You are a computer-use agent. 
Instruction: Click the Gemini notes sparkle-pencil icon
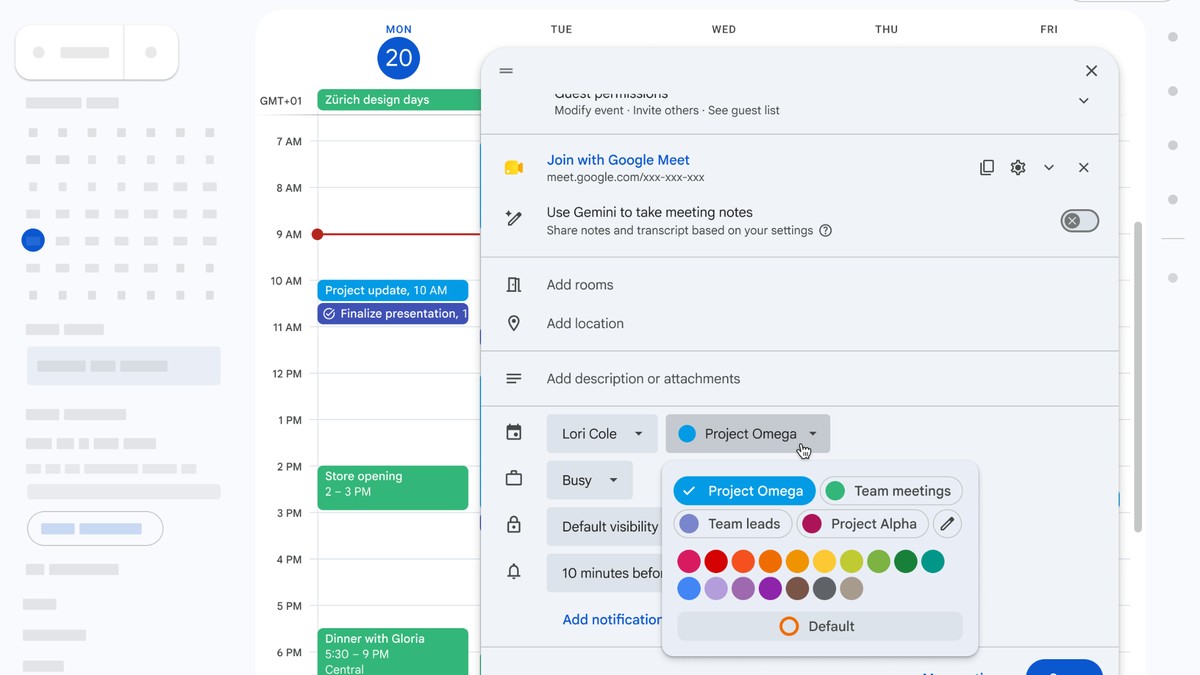(x=514, y=218)
